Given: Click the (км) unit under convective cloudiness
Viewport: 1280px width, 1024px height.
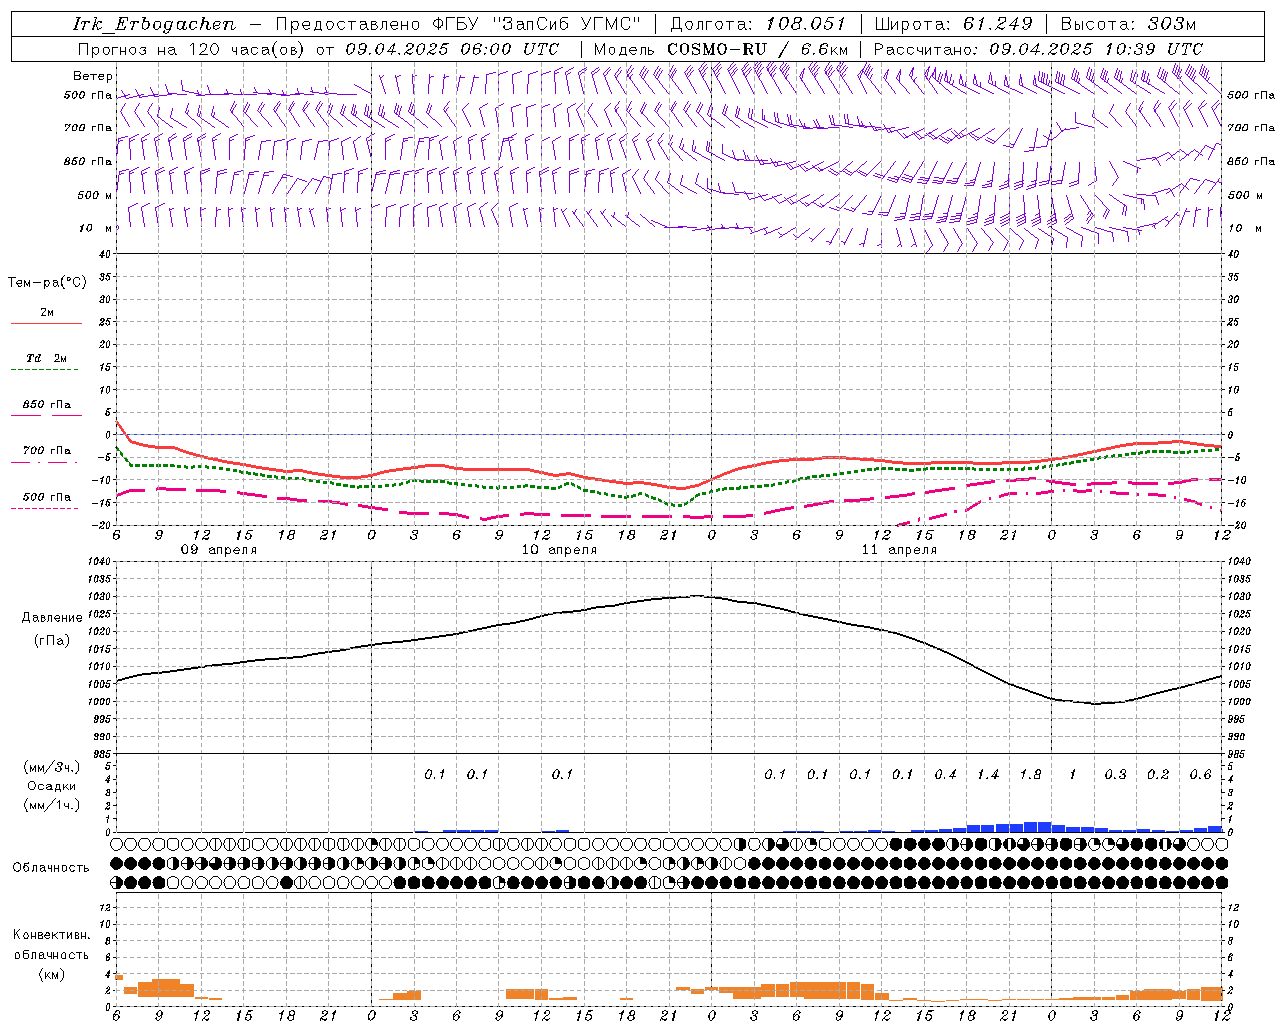Looking at the screenshot, I should (51, 975).
